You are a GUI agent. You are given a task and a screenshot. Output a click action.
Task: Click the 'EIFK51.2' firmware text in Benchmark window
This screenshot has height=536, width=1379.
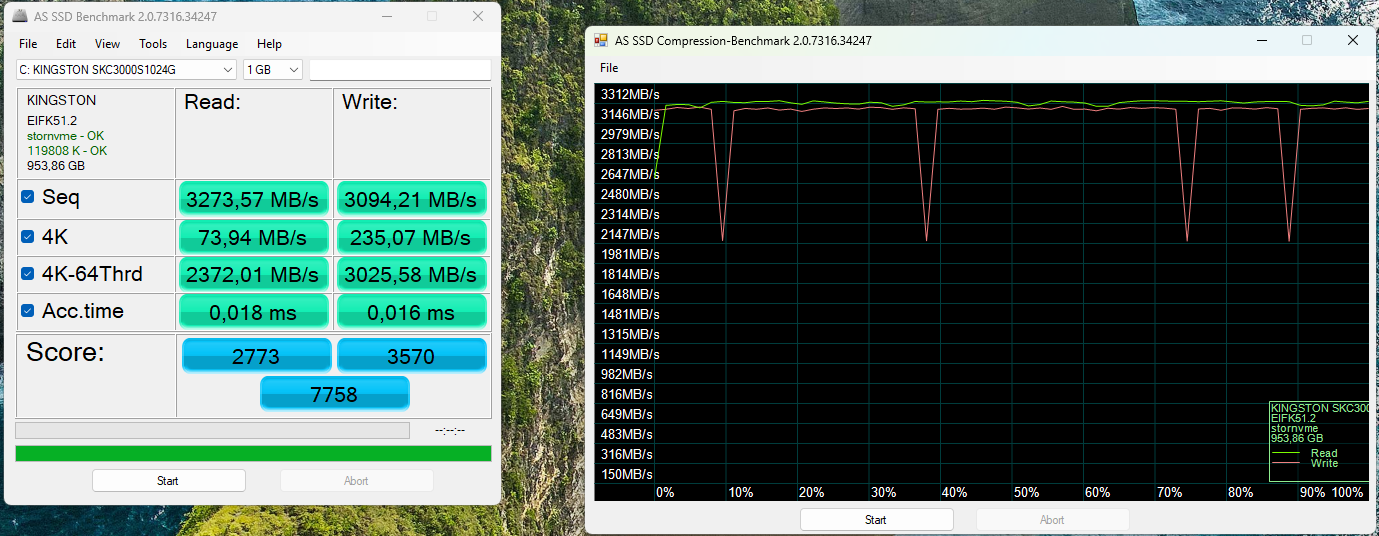pyautogui.click(x=52, y=121)
